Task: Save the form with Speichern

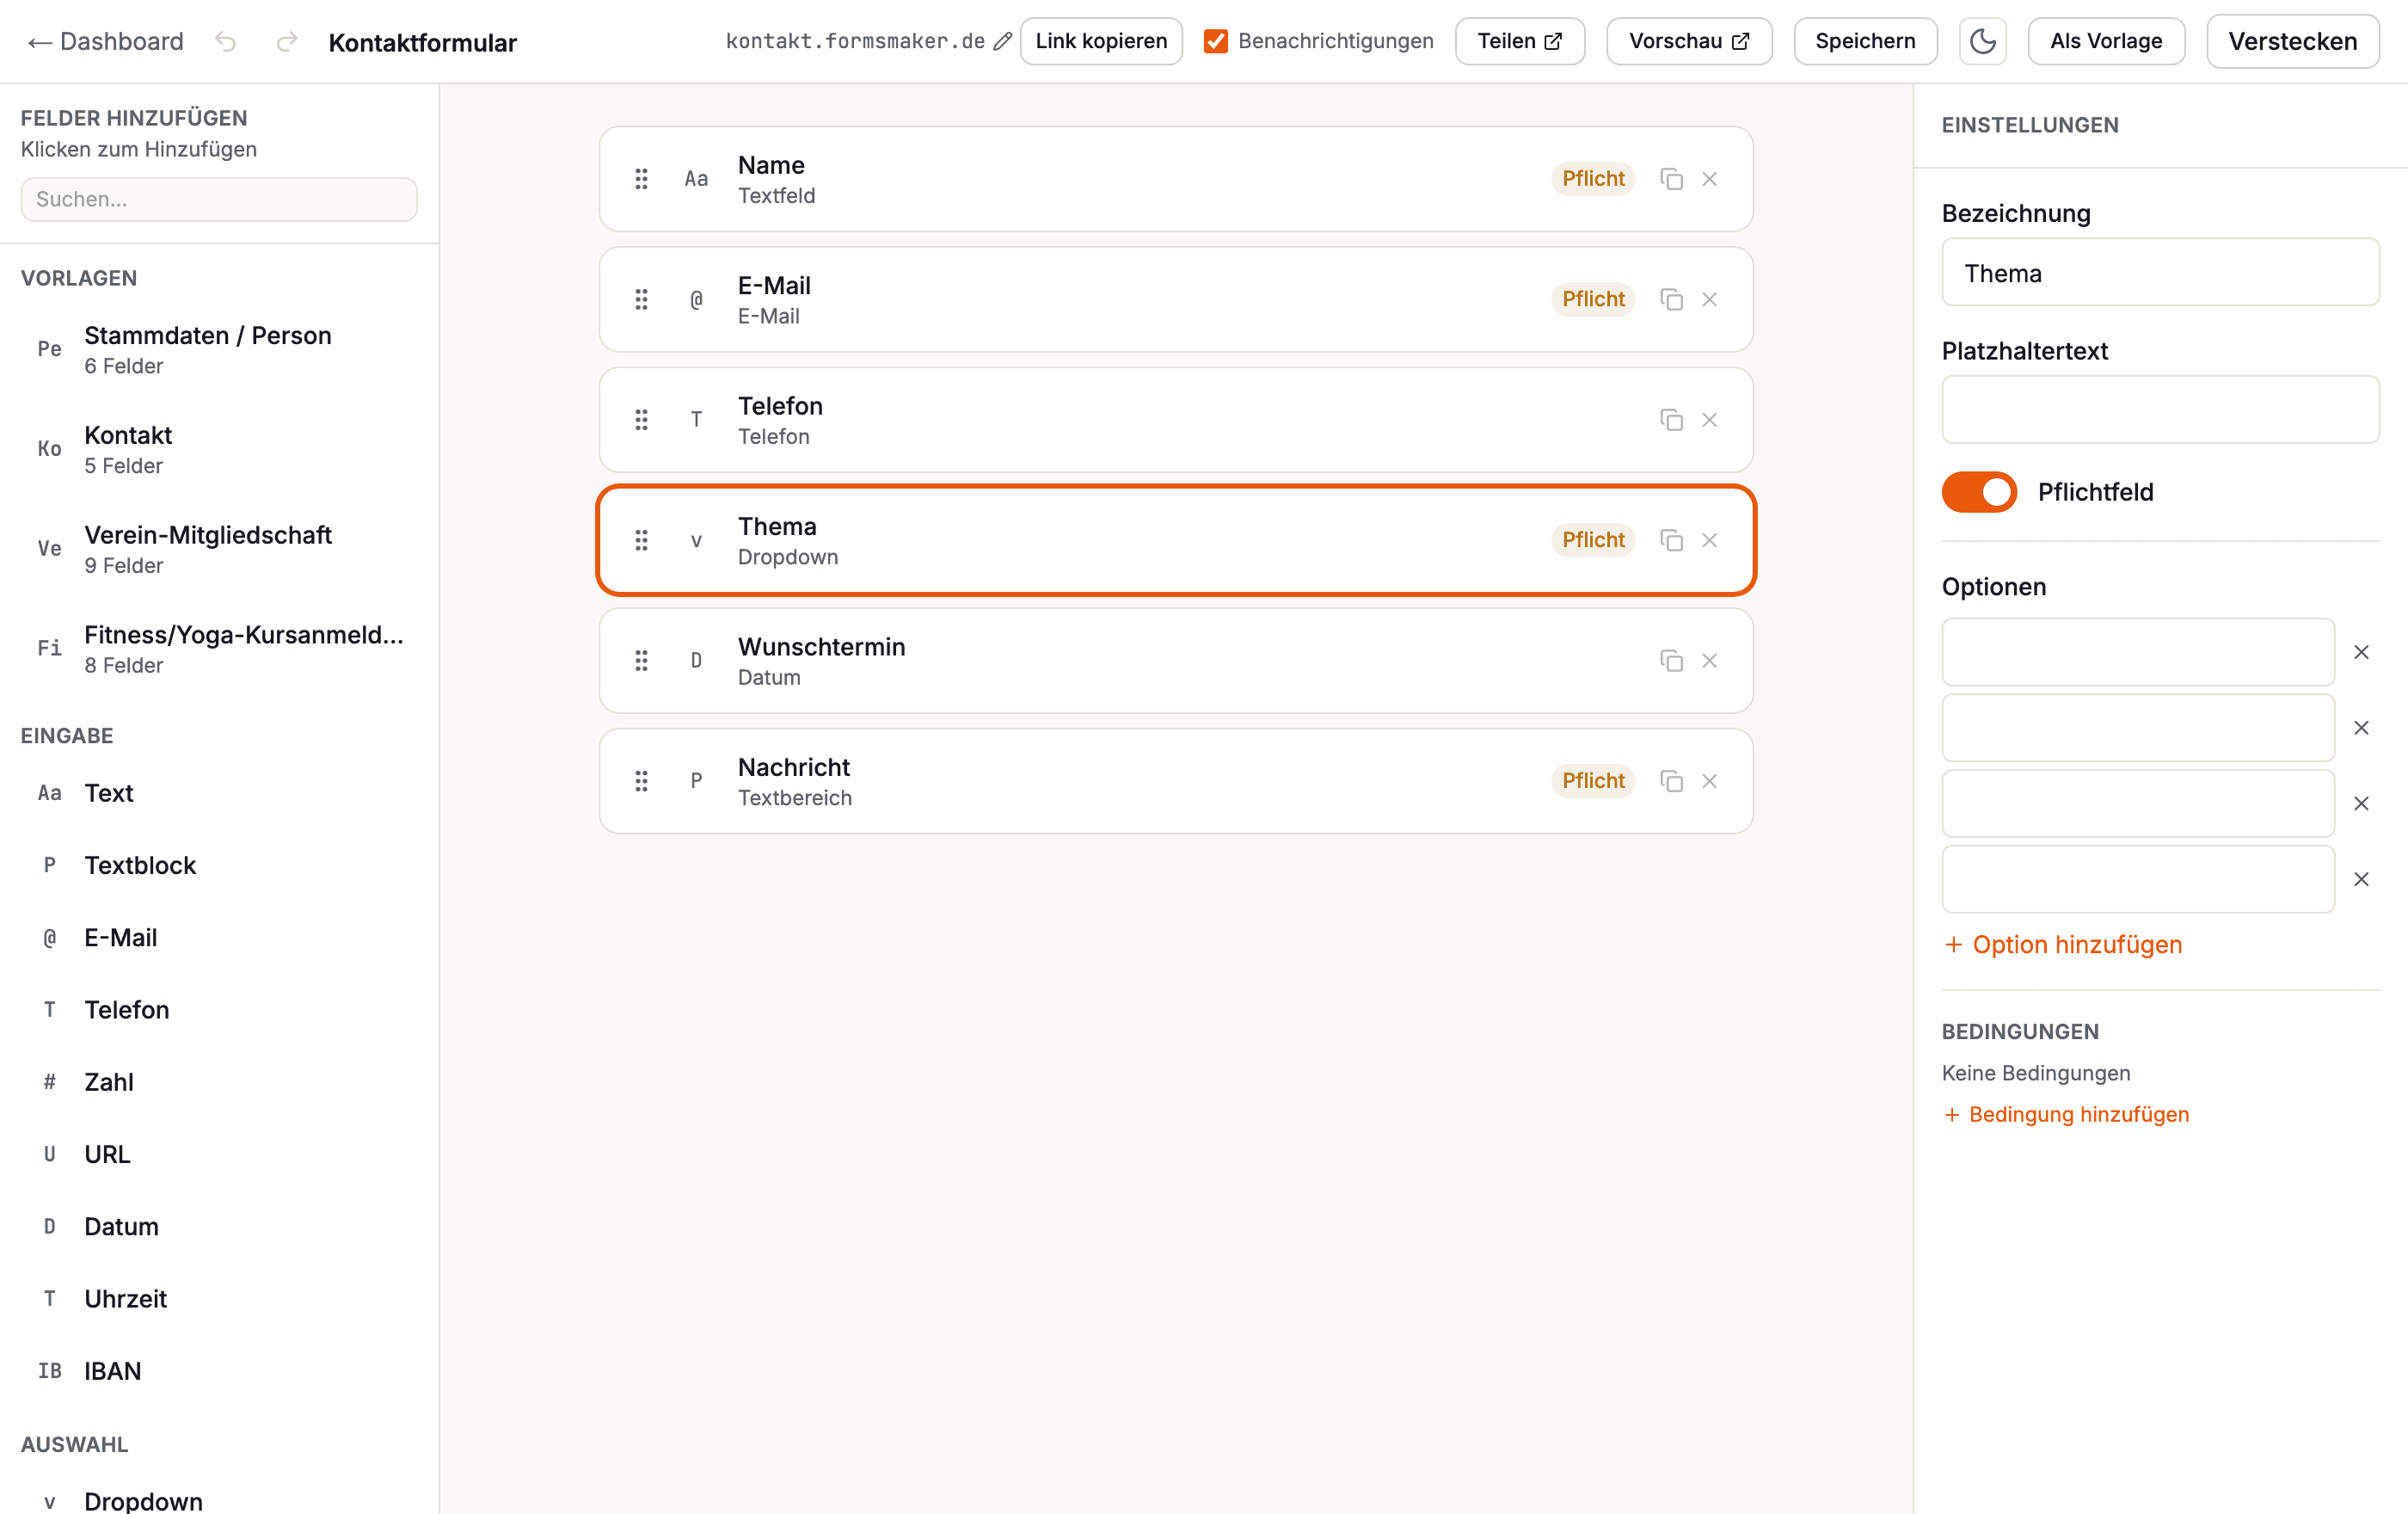Action: 1865,41
